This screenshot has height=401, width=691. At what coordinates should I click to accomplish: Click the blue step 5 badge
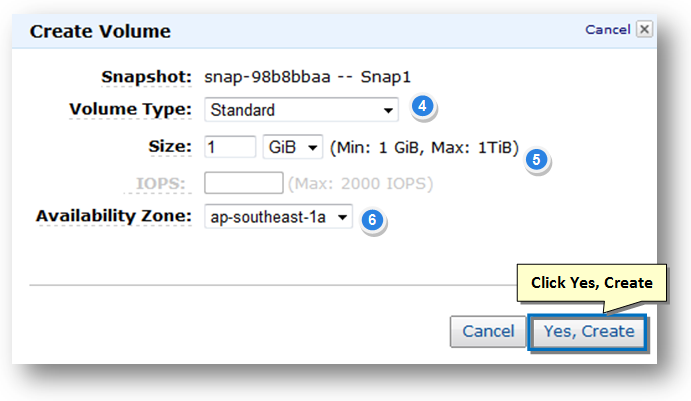click(x=536, y=160)
